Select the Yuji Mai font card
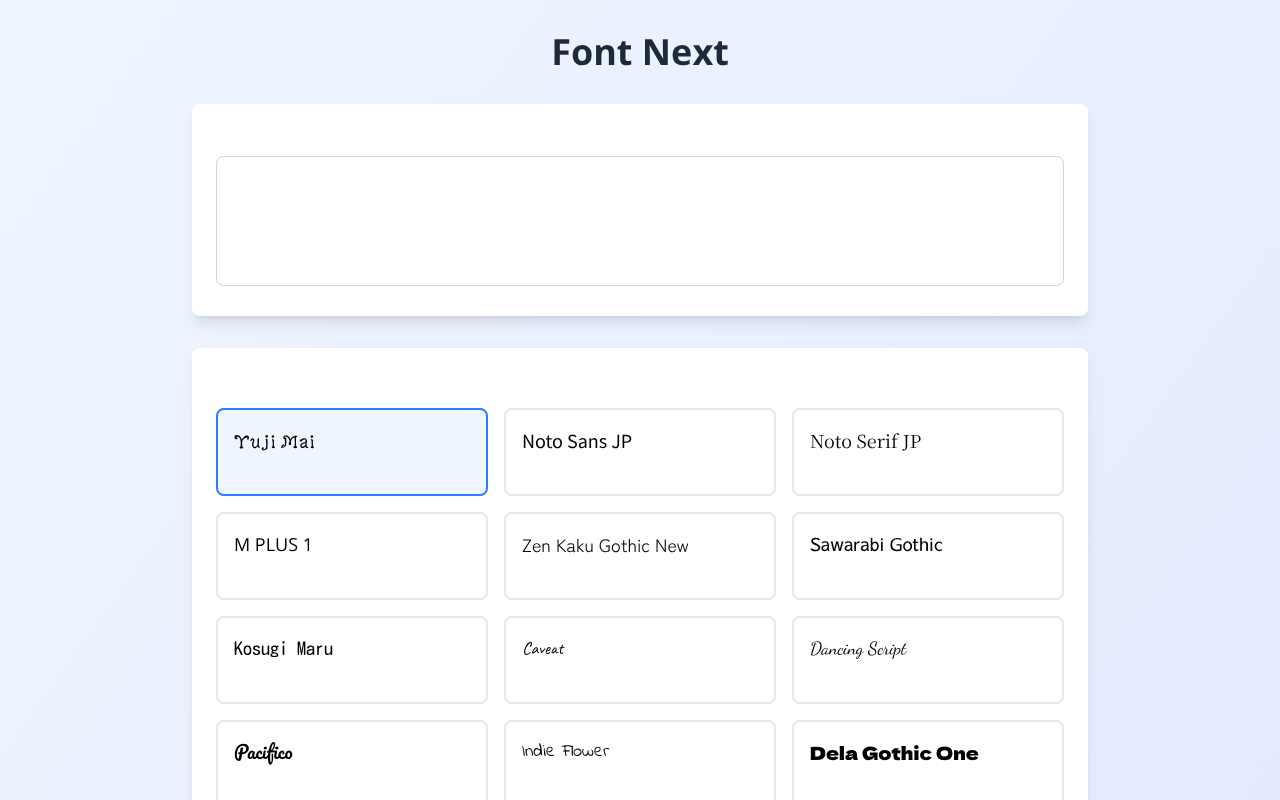The width and height of the screenshot is (1280, 800). pyautogui.click(x=352, y=452)
